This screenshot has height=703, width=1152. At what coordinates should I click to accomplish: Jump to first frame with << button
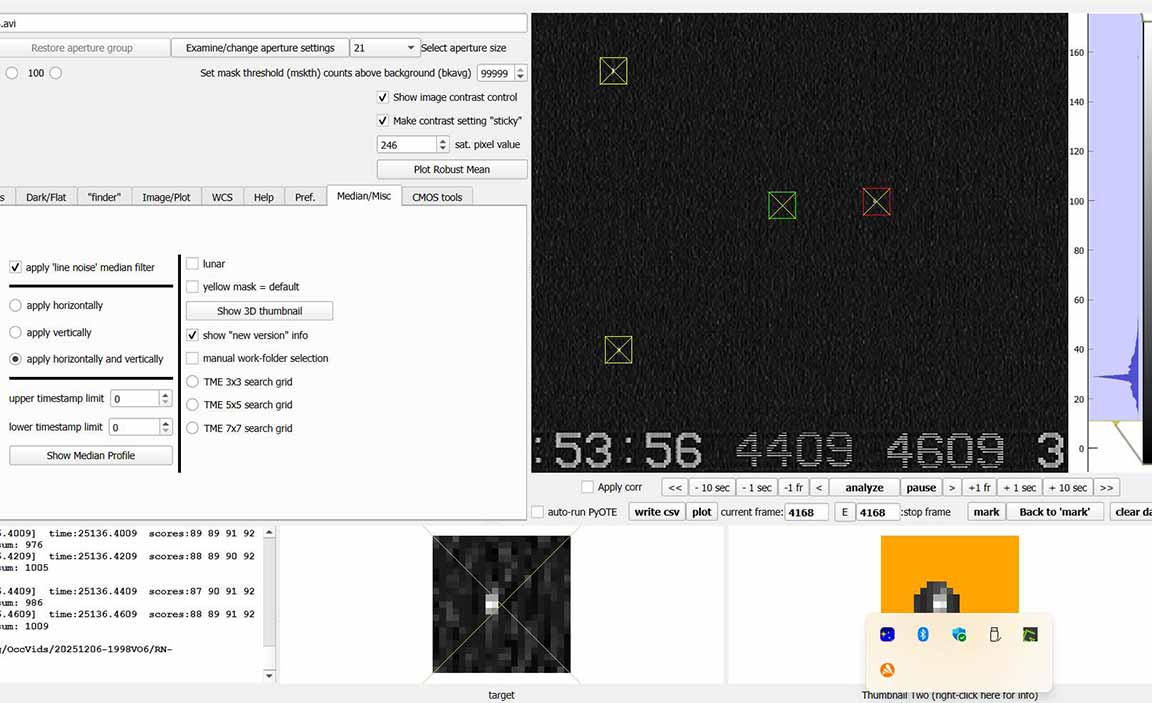675,488
